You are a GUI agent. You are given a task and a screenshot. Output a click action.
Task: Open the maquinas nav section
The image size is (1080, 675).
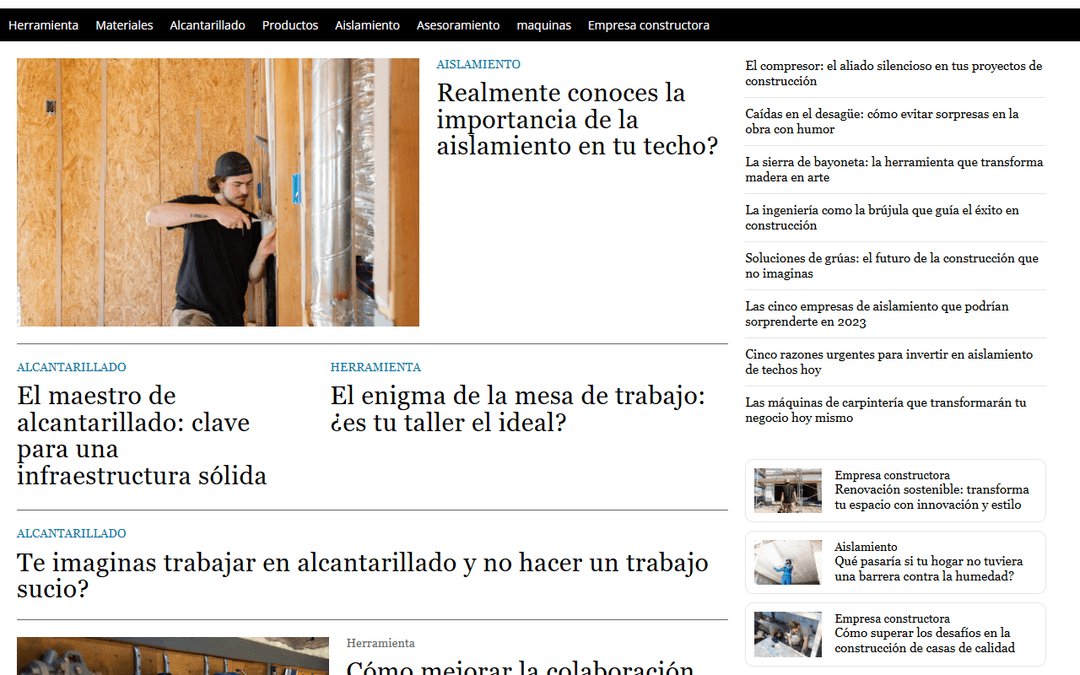[543, 25]
